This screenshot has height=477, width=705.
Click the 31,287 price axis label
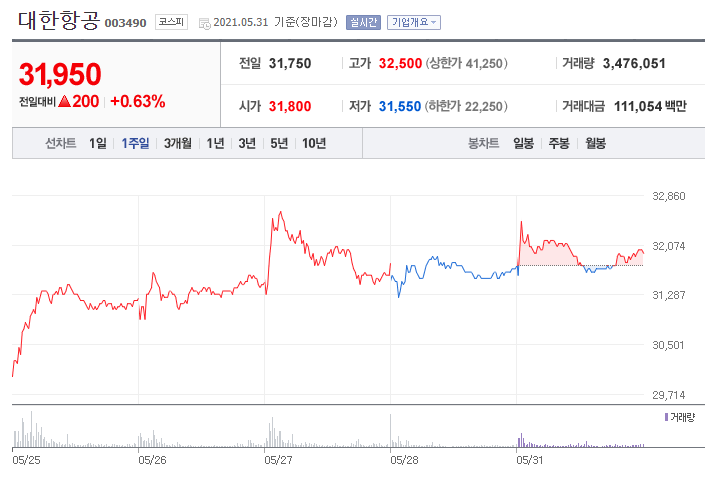point(669,295)
